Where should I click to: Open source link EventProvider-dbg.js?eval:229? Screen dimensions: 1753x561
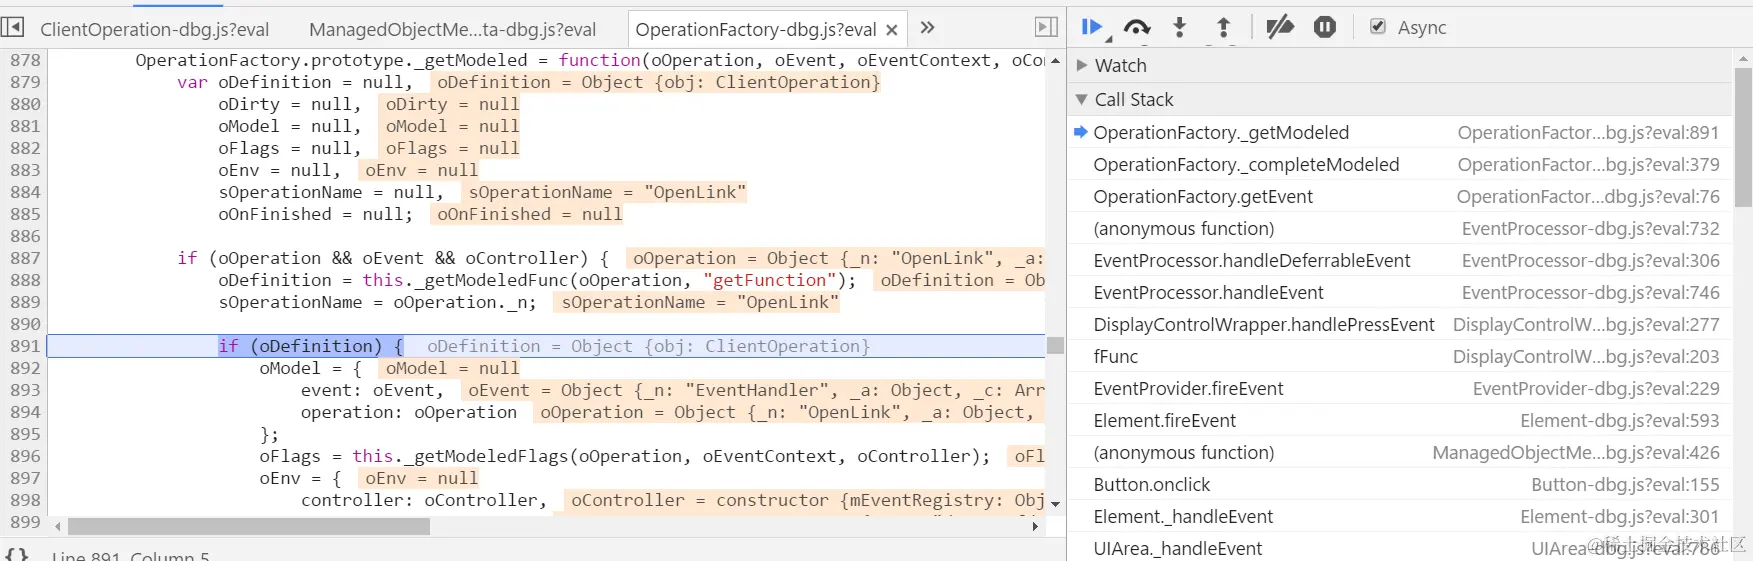click(1596, 388)
